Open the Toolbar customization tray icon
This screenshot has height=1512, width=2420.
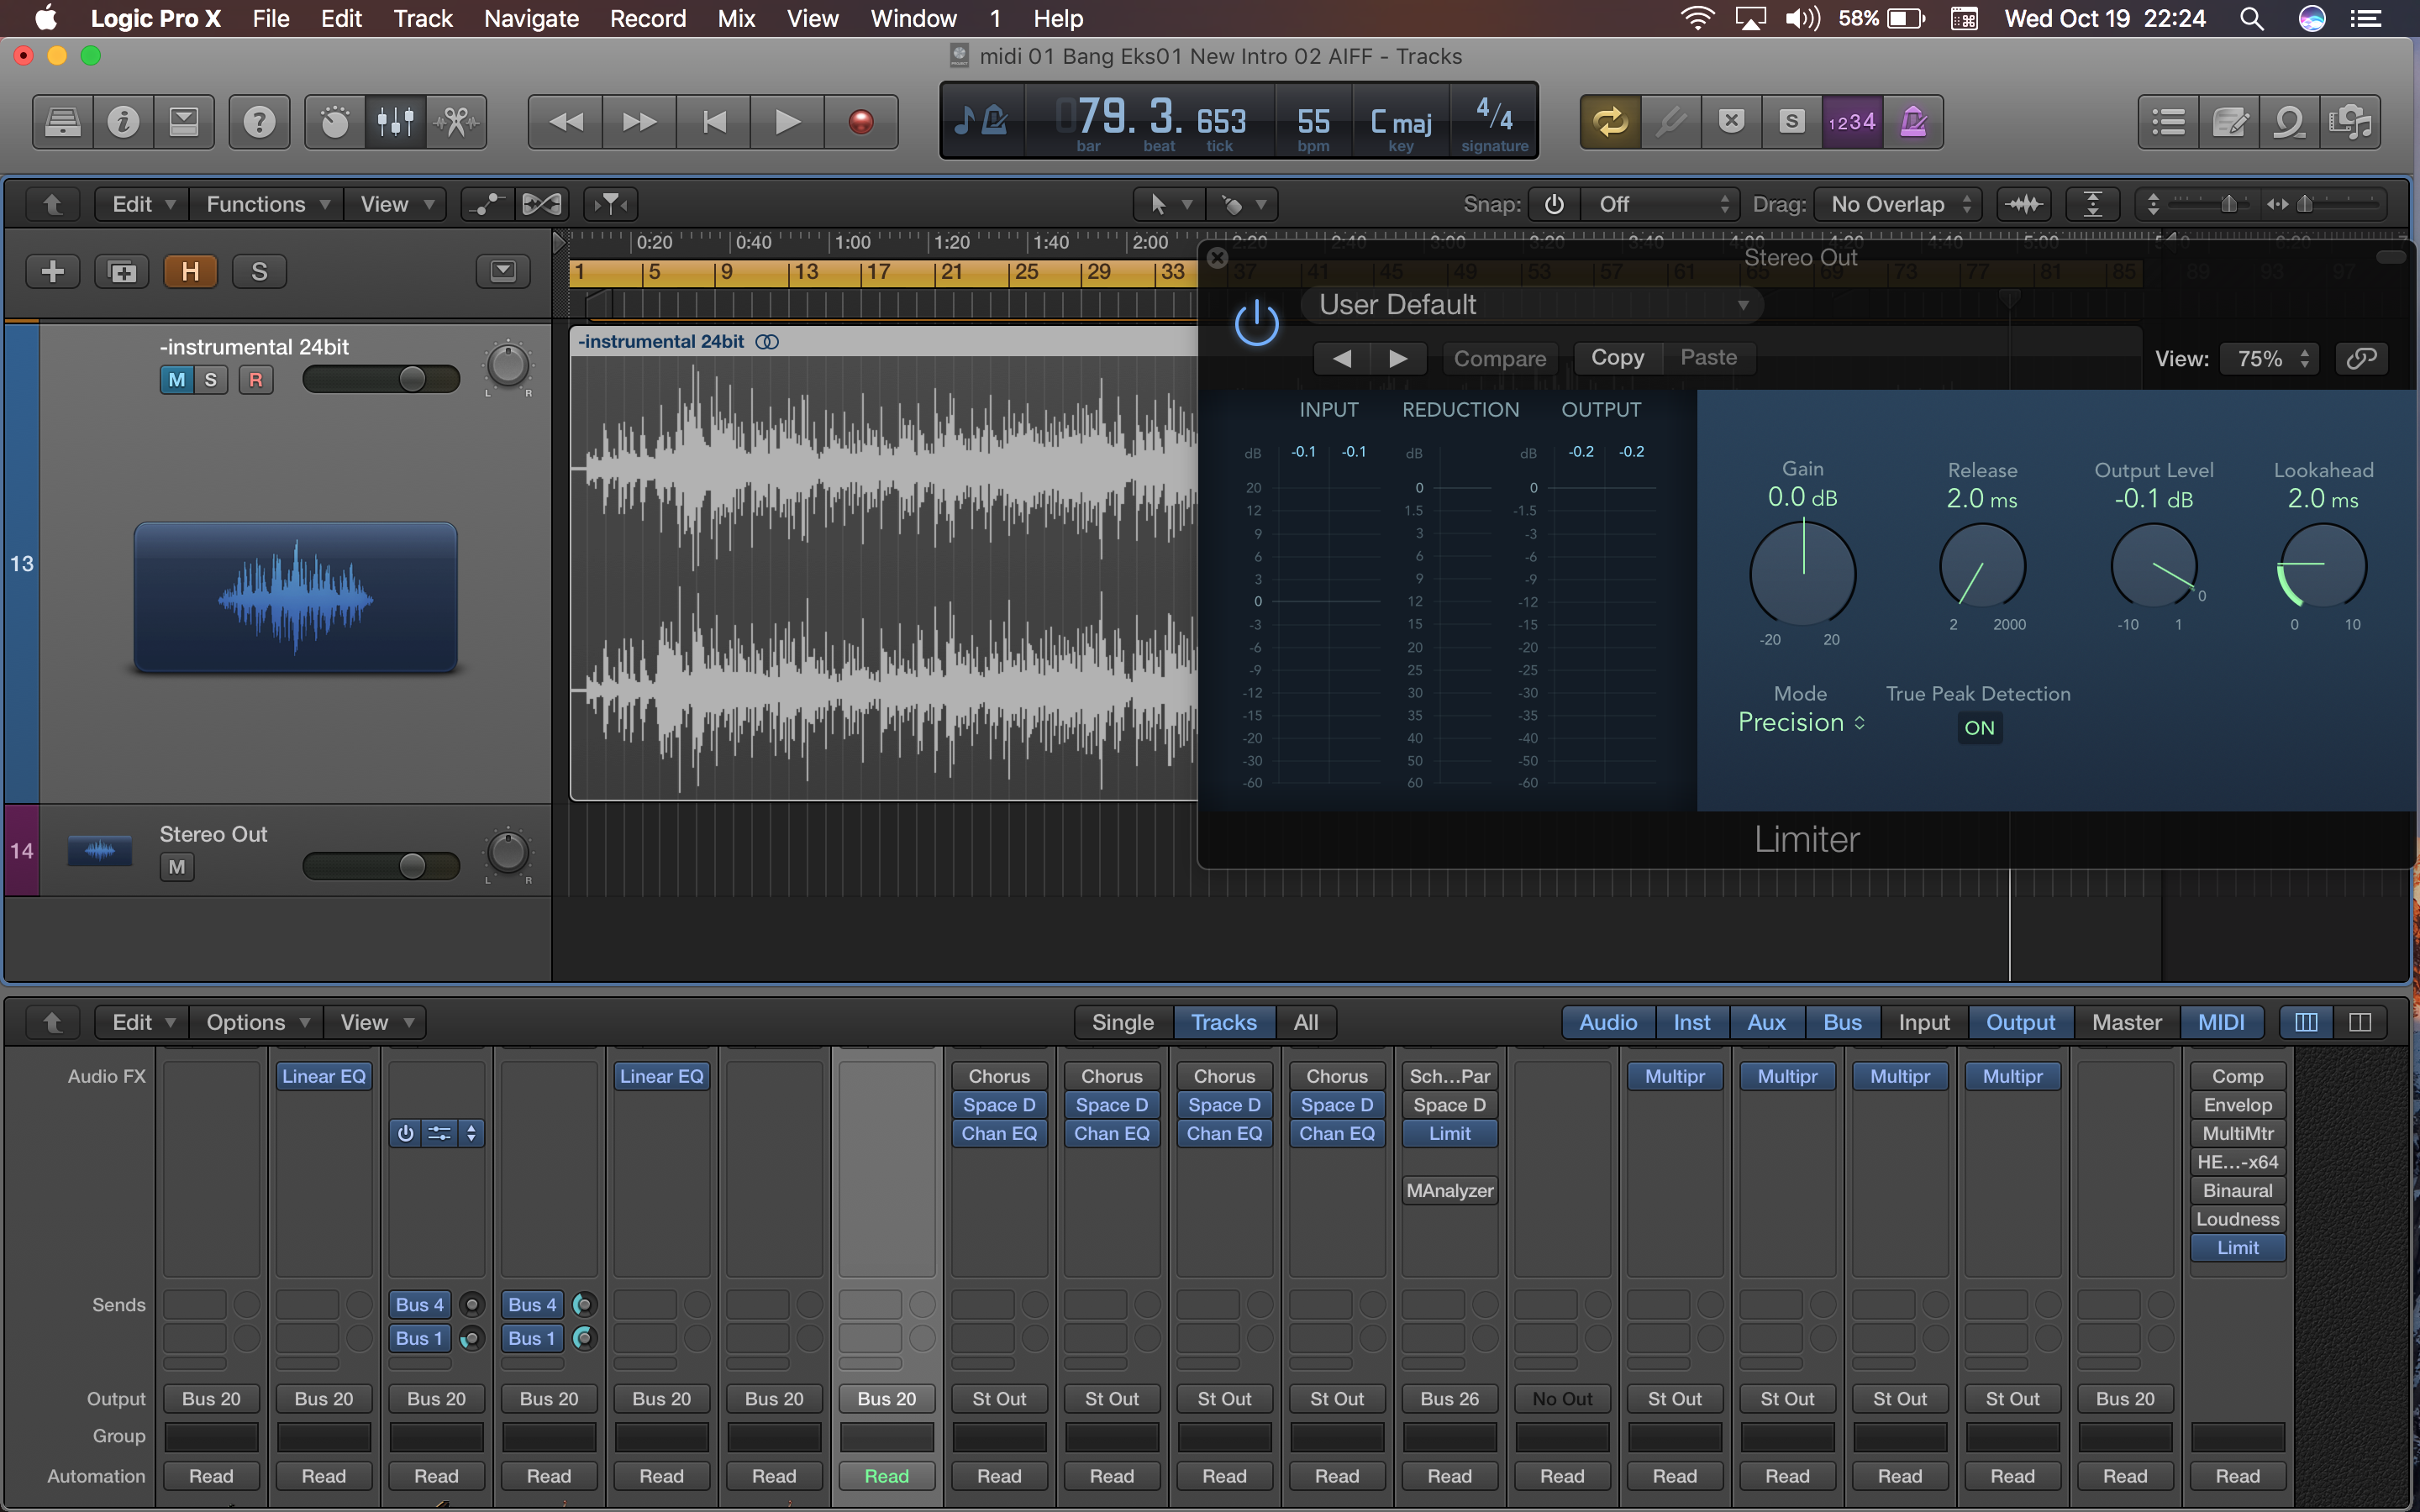(184, 122)
